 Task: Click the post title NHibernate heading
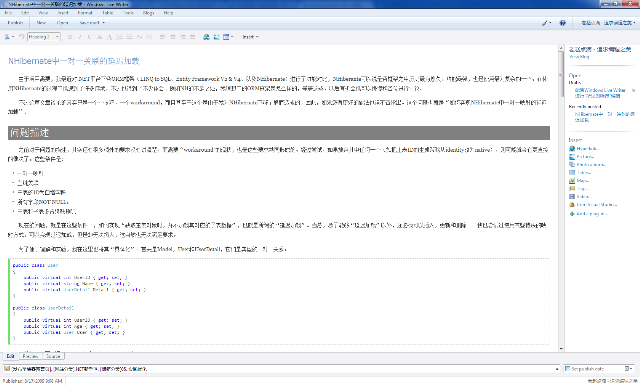pyautogui.click(x=74, y=61)
